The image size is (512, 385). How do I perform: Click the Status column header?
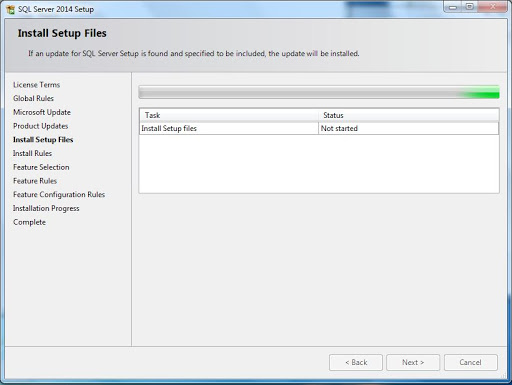(409, 115)
